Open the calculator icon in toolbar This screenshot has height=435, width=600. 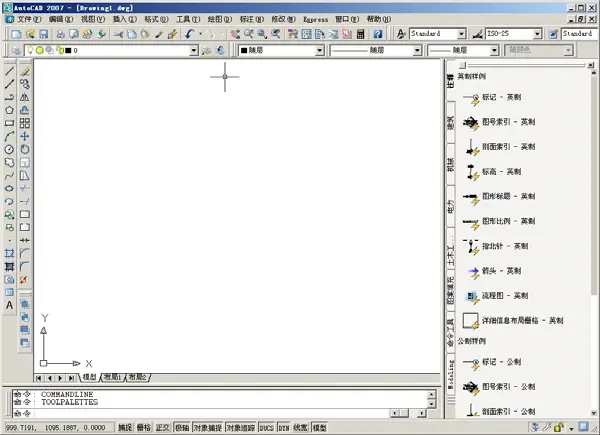pyautogui.click(x=360, y=34)
